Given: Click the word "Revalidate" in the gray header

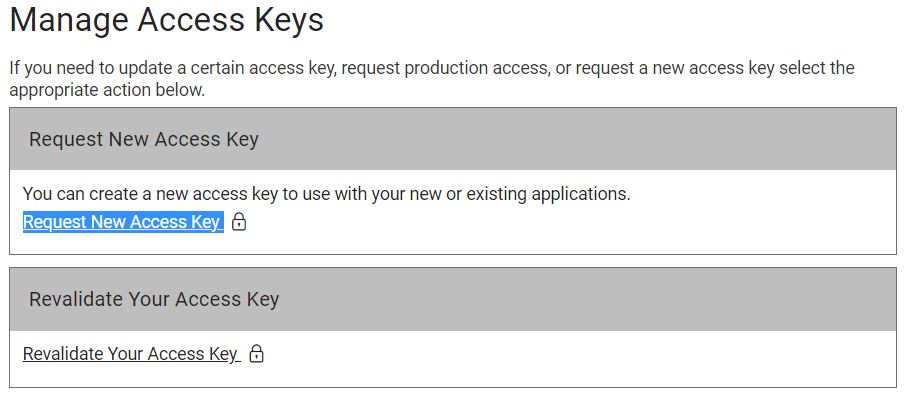Looking at the screenshot, I should [75, 299].
